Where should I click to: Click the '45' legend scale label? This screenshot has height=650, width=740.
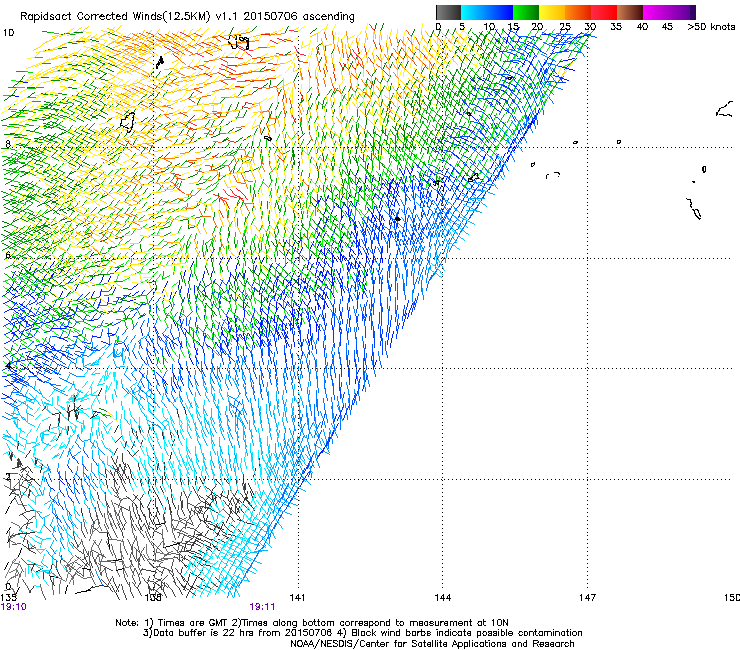tap(667, 27)
